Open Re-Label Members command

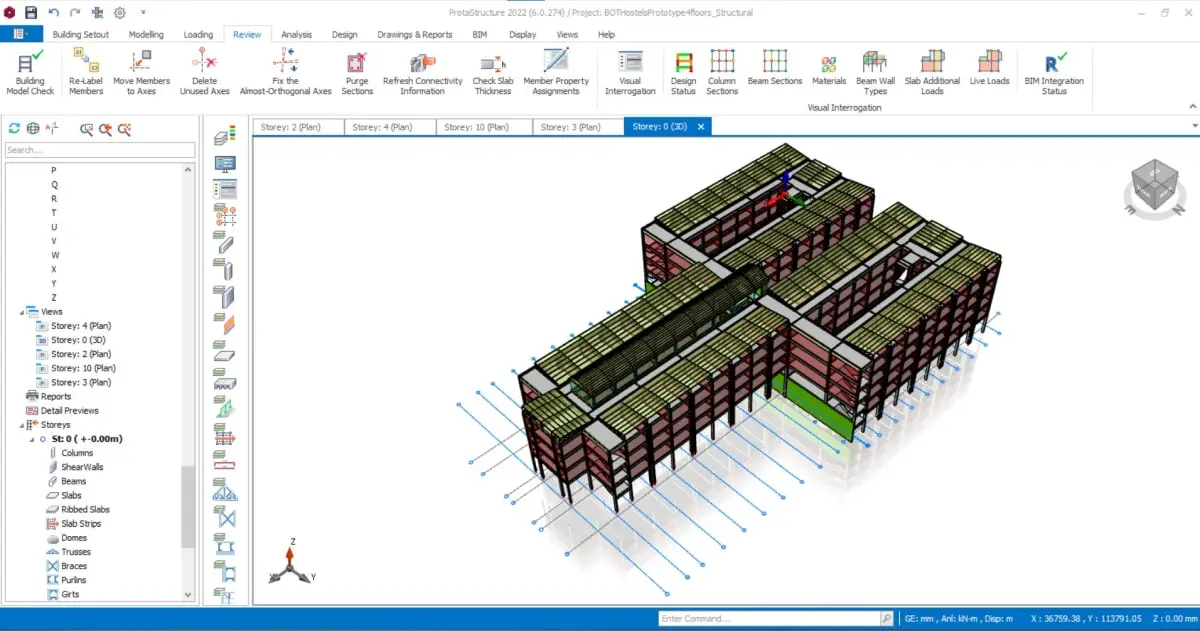tap(86, 73)
